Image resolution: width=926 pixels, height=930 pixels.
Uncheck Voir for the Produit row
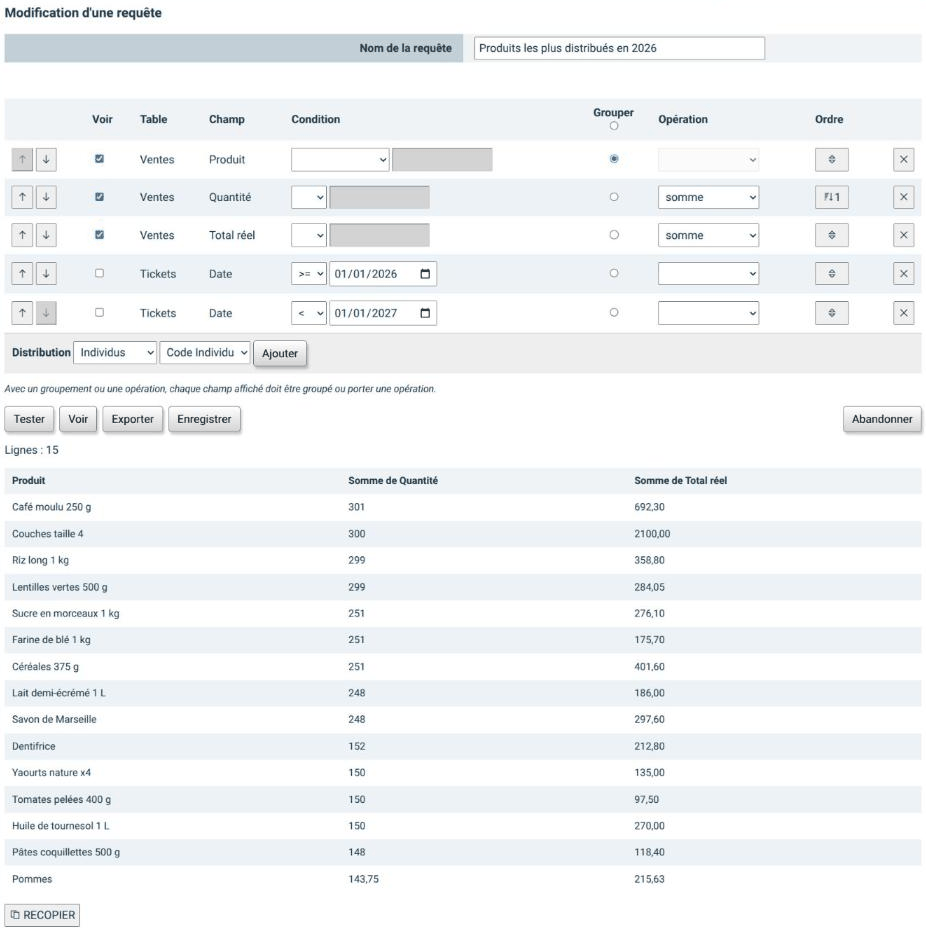pos(100,159)
